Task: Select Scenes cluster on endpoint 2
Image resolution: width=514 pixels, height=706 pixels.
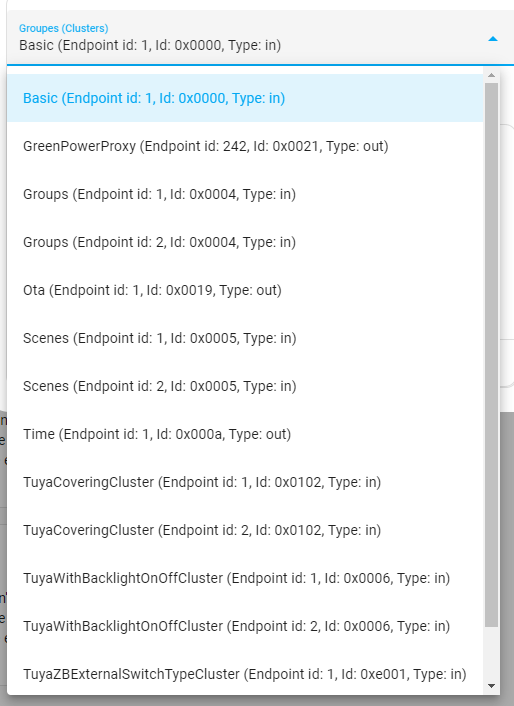Action: point(245,386)
